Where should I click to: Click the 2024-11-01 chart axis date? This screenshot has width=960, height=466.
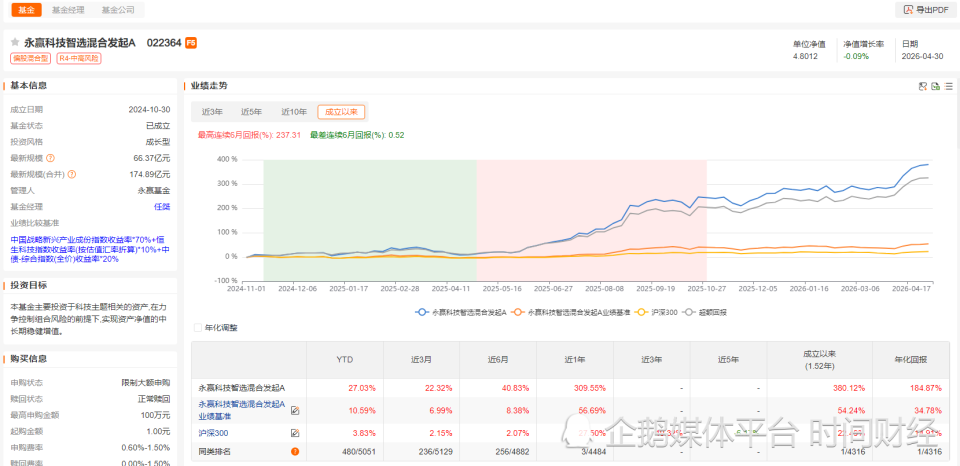pos(246,287)
